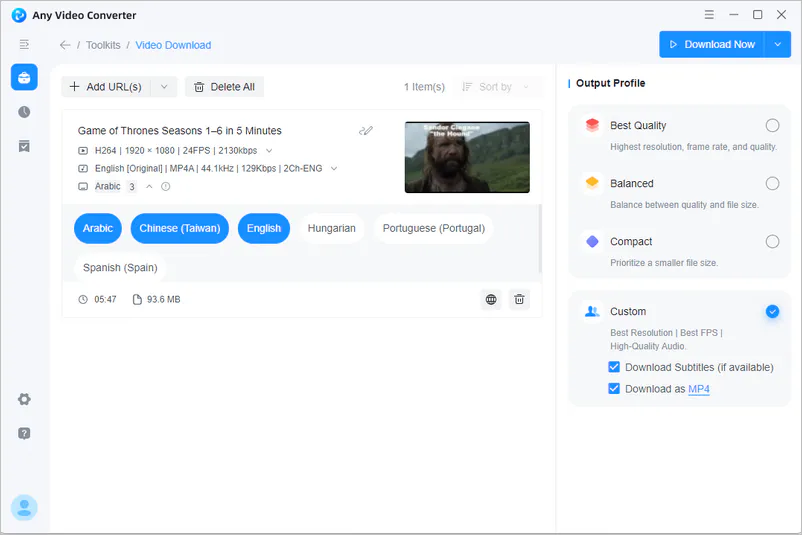Select Best Quality radio button
The width and height of the screenshot is (802, 535).
click(772, 125)
